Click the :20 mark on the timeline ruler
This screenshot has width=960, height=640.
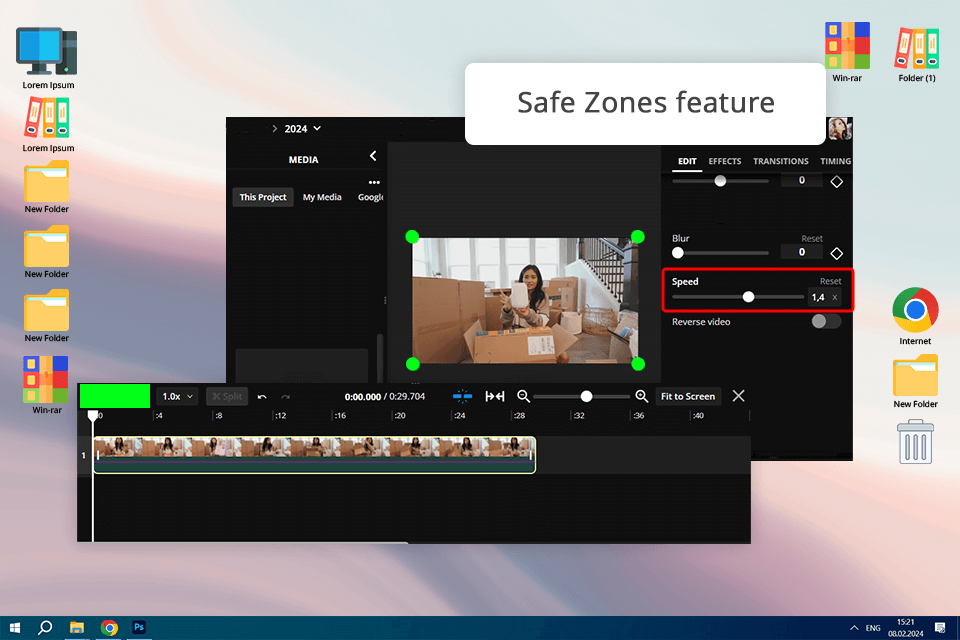click(399, 416)
